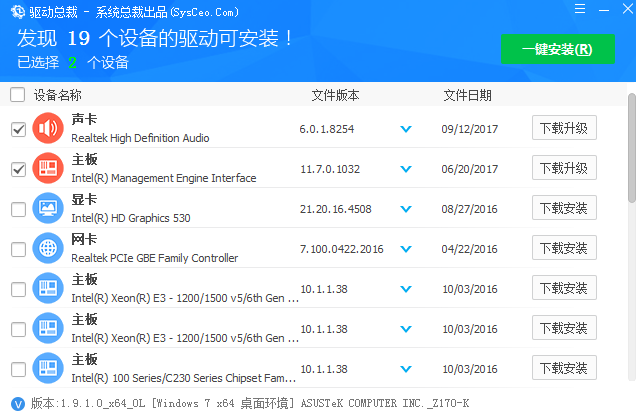This screenshot has height=415, width=636.
Task: Expand version dropdown for 7.100.0422.2016
Action: click(406, 249)
